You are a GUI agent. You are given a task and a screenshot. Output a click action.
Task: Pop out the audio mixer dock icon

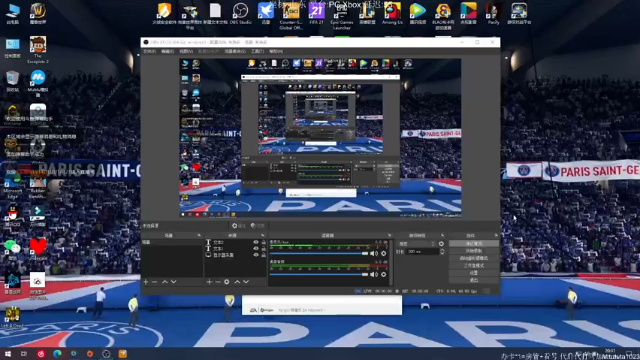click(389, 236)
